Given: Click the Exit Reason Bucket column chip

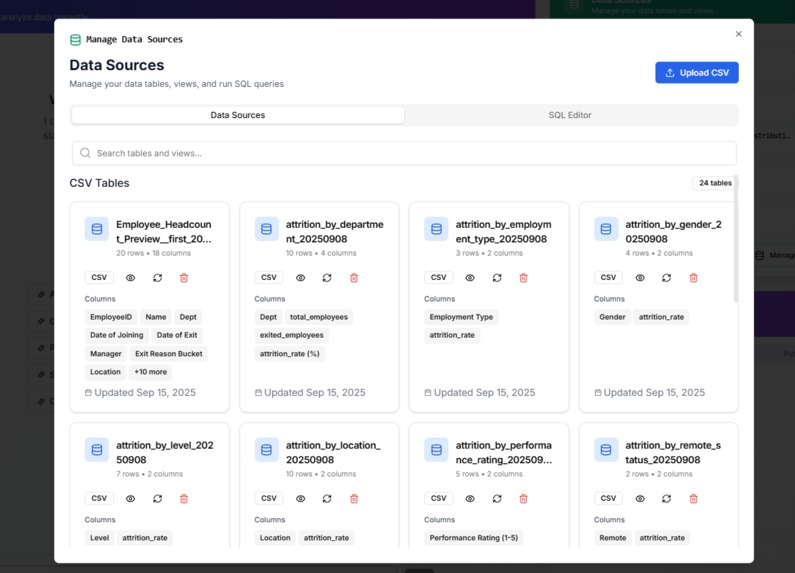Looking at the screenshot, I should click(168, 353).
